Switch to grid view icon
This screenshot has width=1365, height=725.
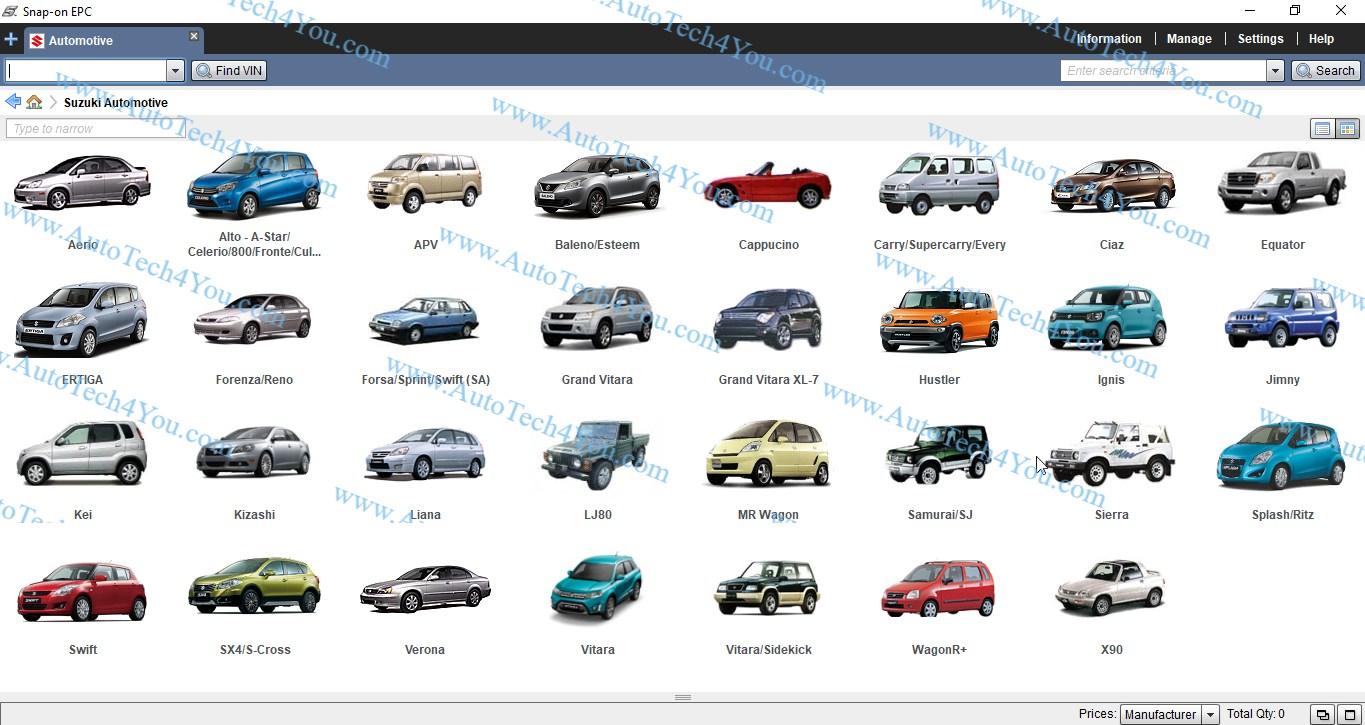(1347, 128)
